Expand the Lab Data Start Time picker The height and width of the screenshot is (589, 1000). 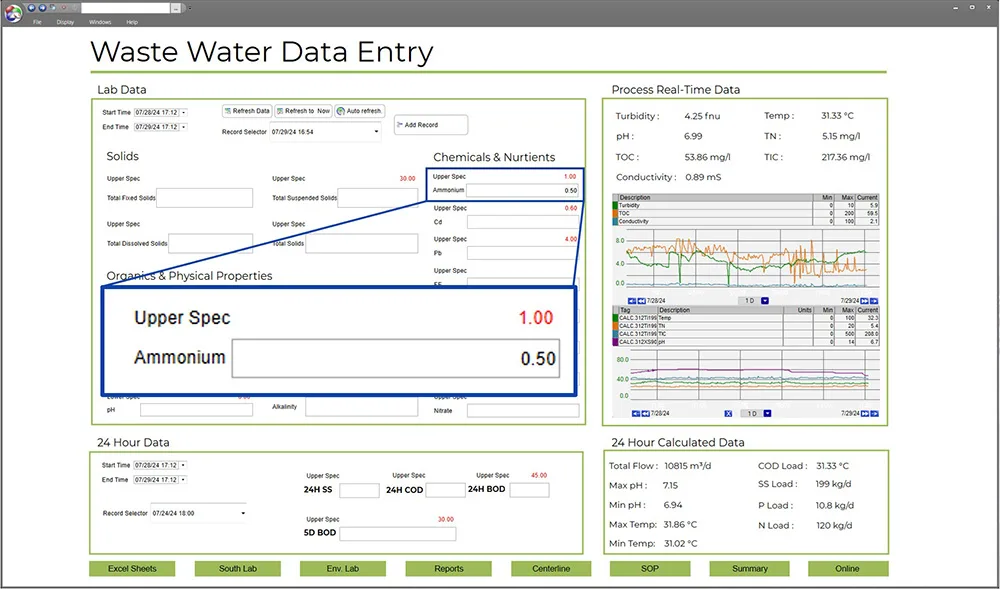point(183,112)
